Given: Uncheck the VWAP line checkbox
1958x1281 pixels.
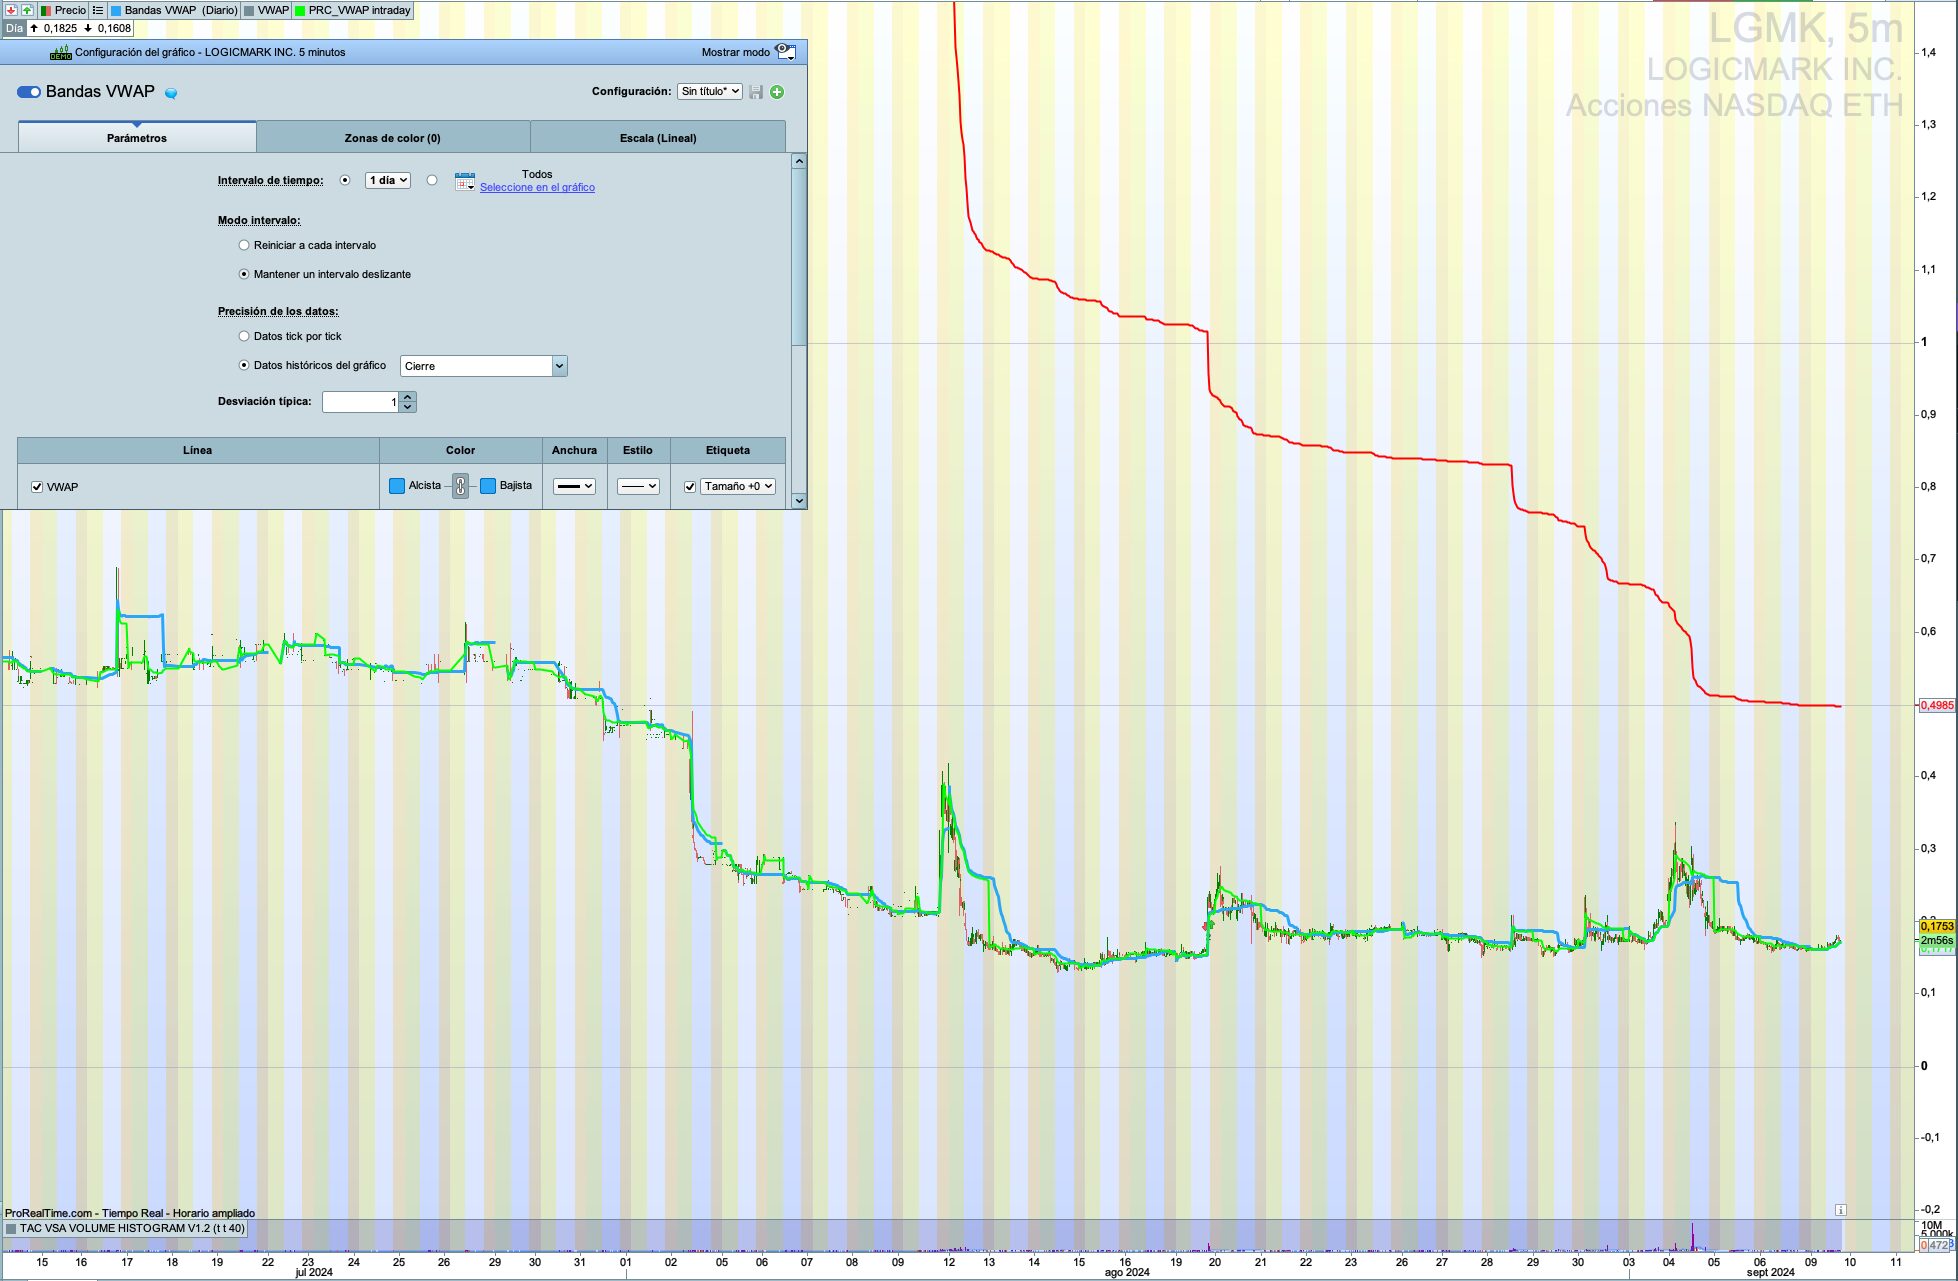Looking at the screenshot, I should pyautogui.click(x=37, y=487).
